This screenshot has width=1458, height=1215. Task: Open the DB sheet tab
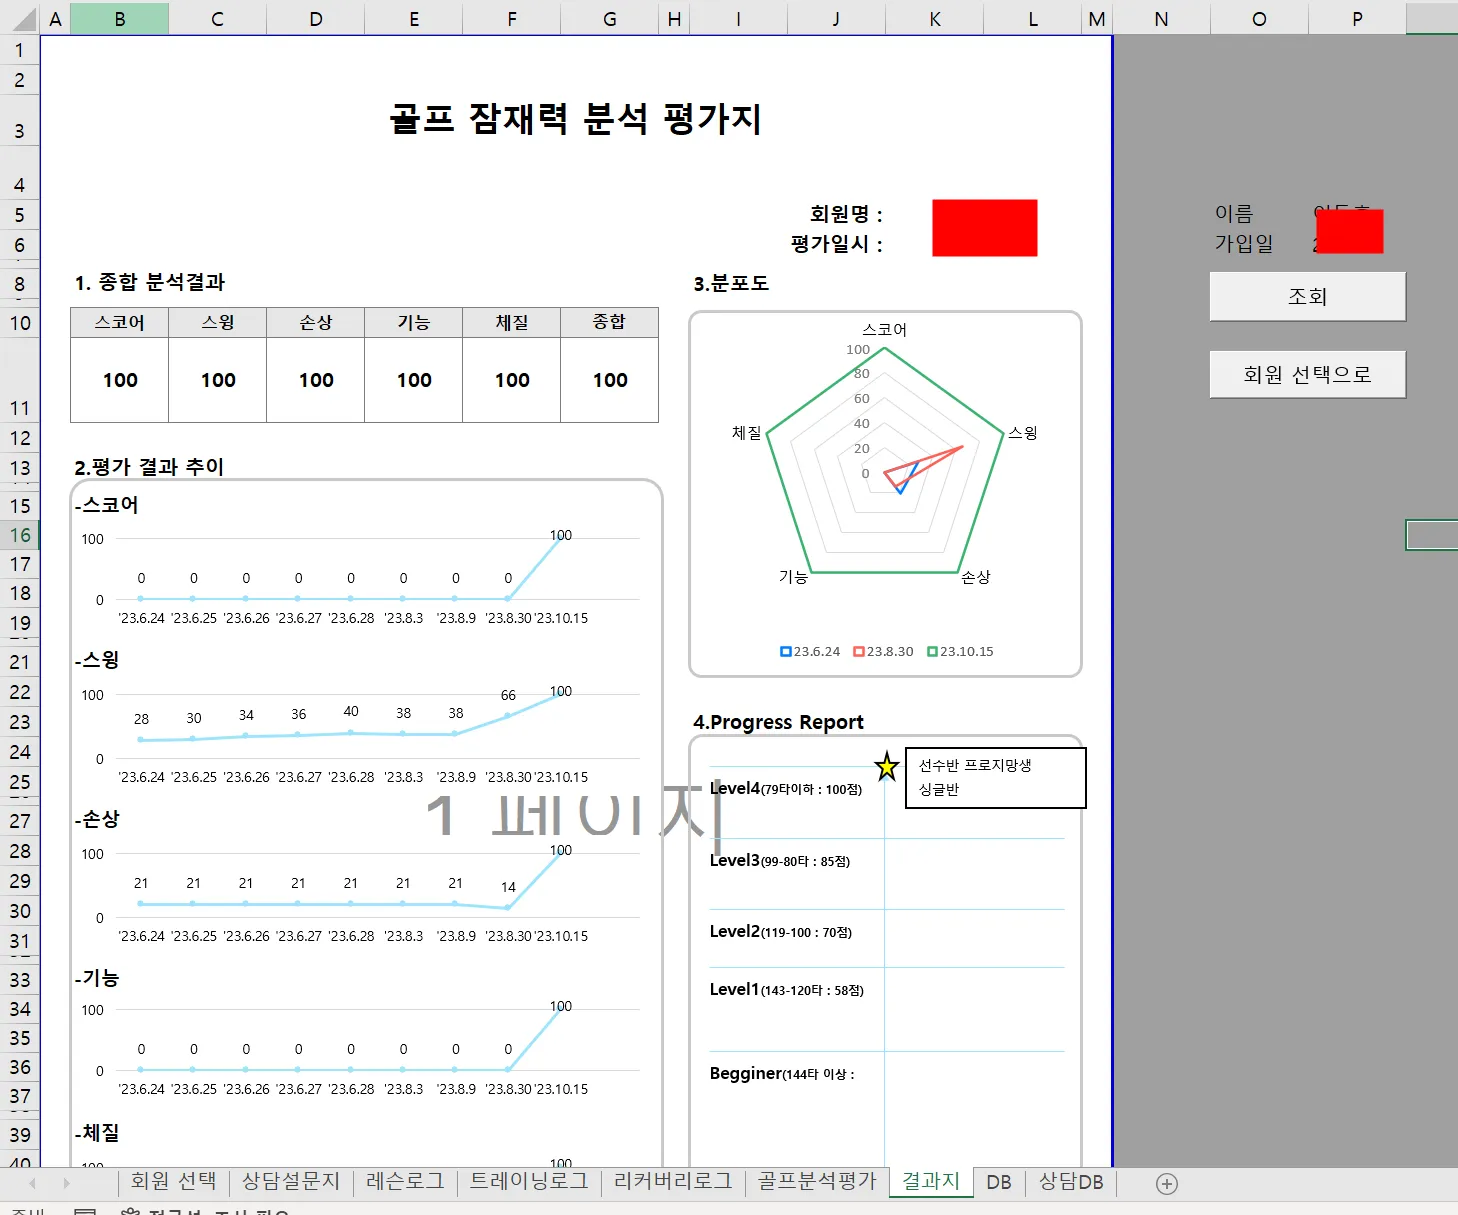tap(999, 1182)
